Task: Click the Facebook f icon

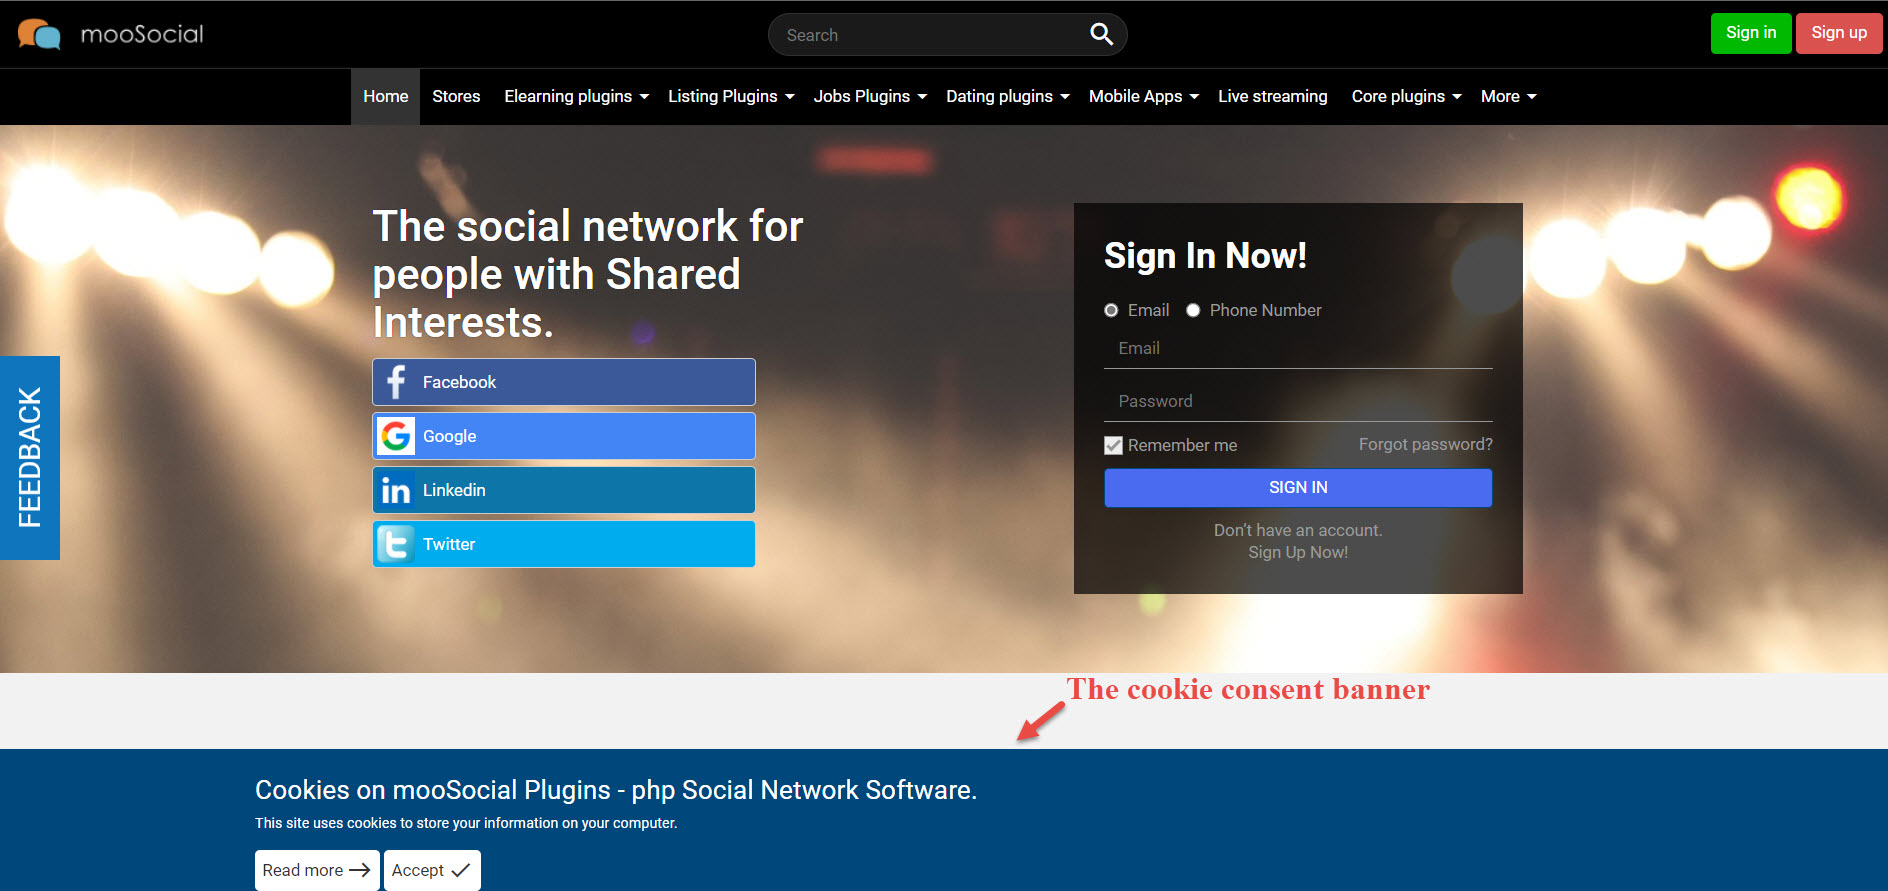Action: click(x=396, y=382)
